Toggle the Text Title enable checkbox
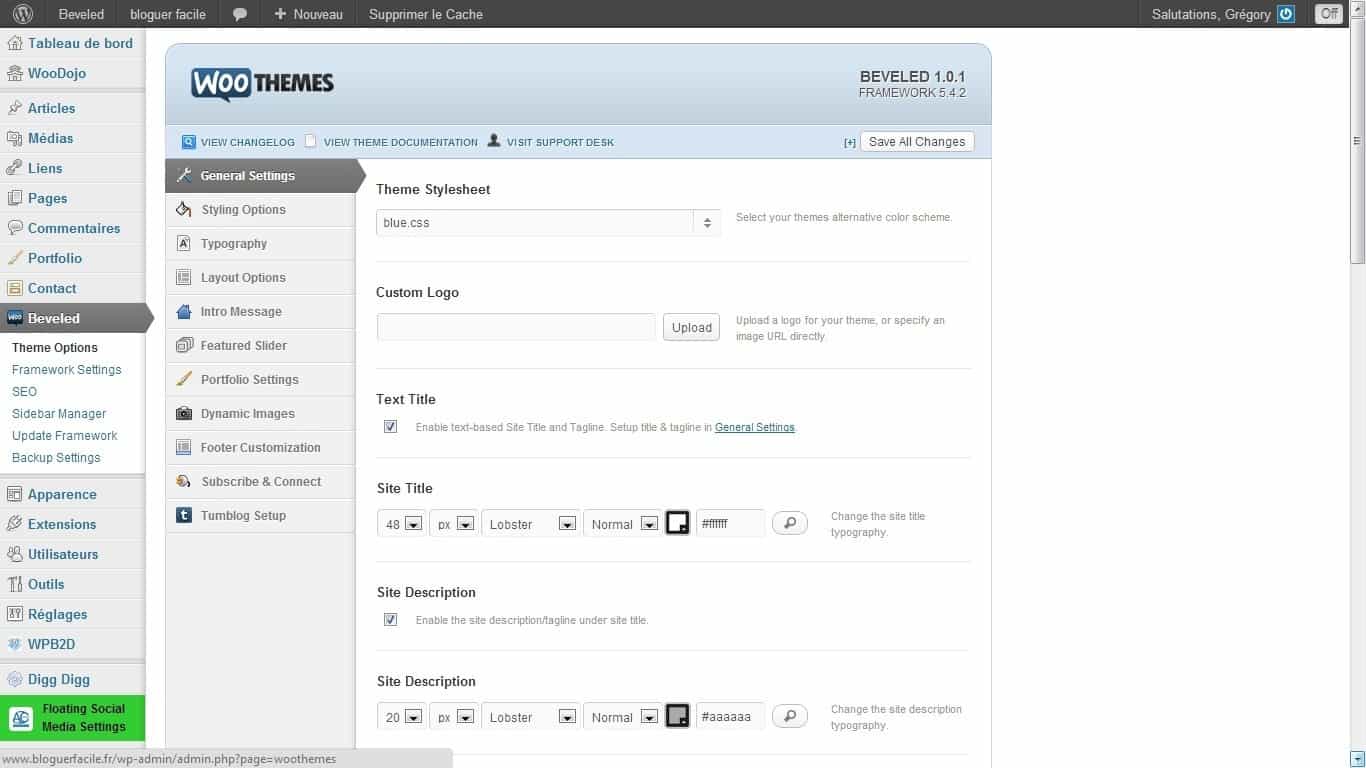 coord(391,427)
